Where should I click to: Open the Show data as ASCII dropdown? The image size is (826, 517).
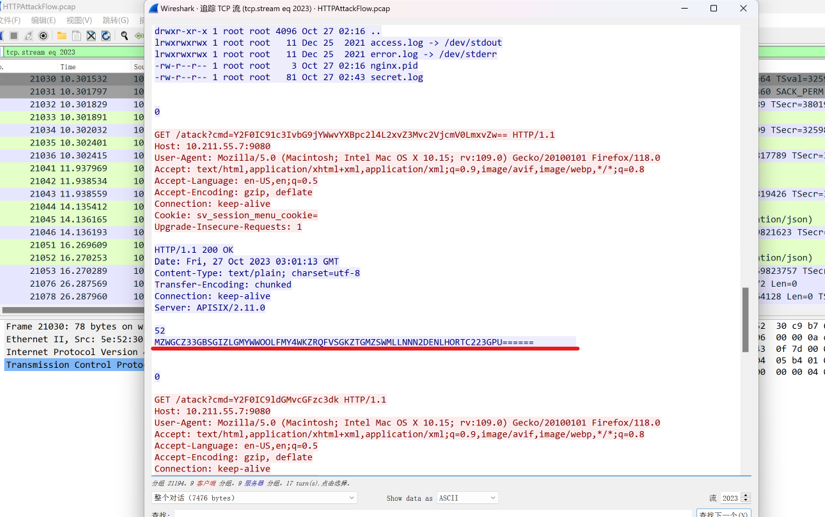(x=467, y=498)
